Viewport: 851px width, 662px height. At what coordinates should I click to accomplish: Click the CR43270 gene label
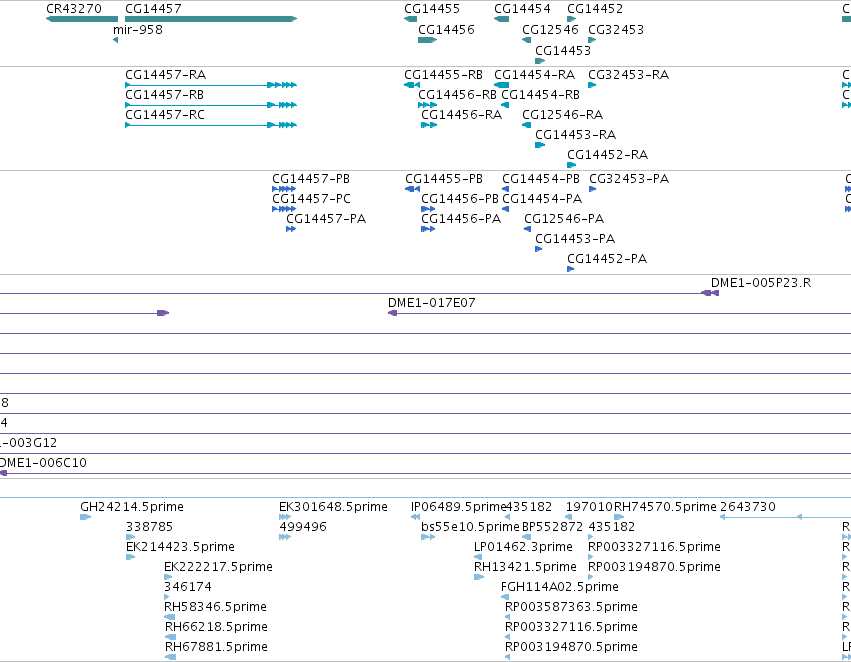tap(74, 9)
